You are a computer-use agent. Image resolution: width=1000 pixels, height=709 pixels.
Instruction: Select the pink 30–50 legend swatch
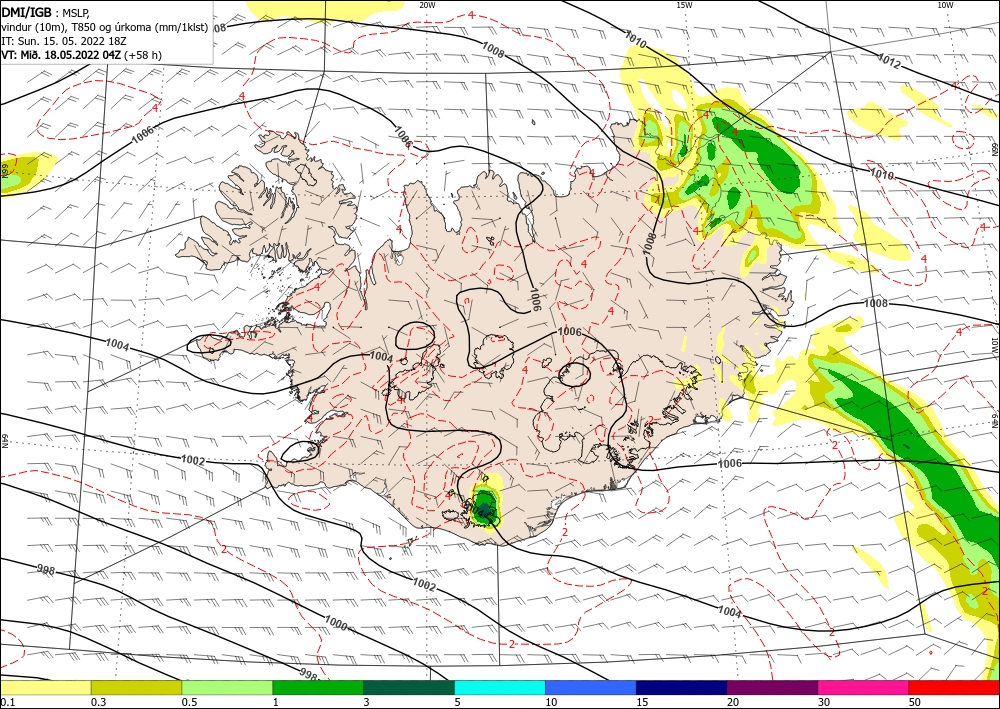click(x=864, y=688)
